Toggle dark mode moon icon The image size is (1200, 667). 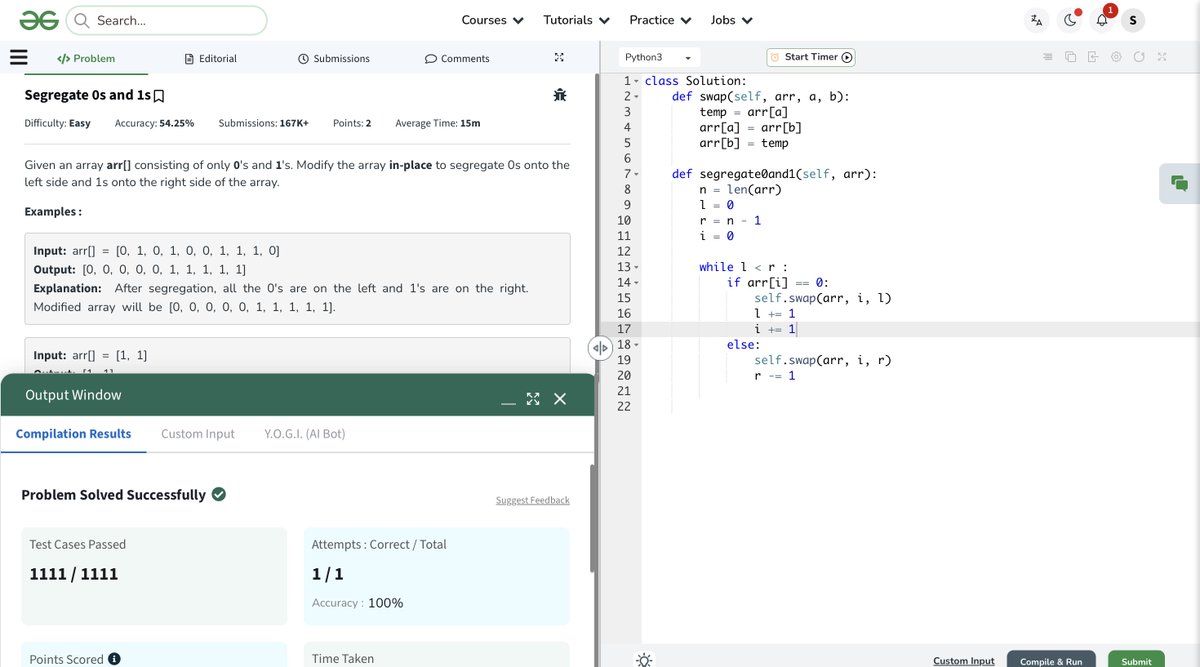(1071, 20)
